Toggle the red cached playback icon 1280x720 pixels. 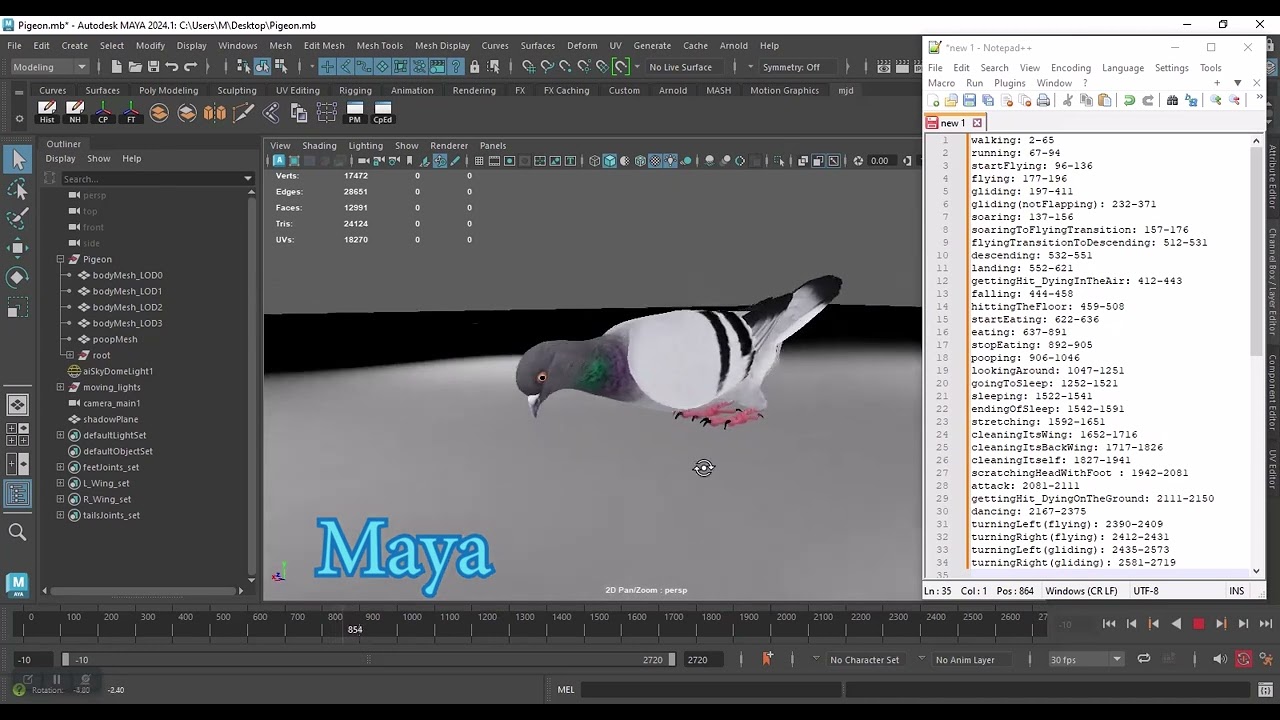coord(1243,660)
